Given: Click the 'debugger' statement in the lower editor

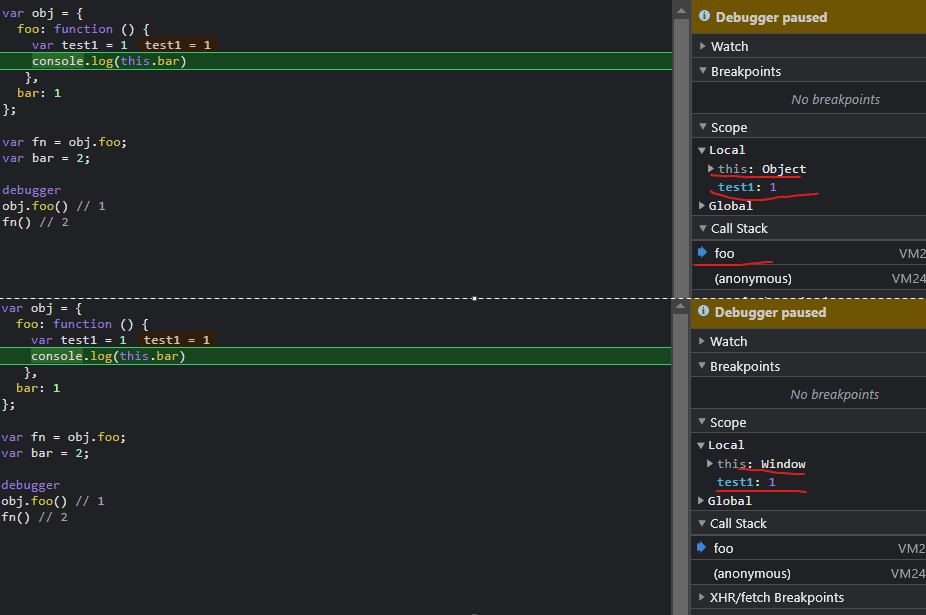Looking at the screenshot, I should click(31, 485).
